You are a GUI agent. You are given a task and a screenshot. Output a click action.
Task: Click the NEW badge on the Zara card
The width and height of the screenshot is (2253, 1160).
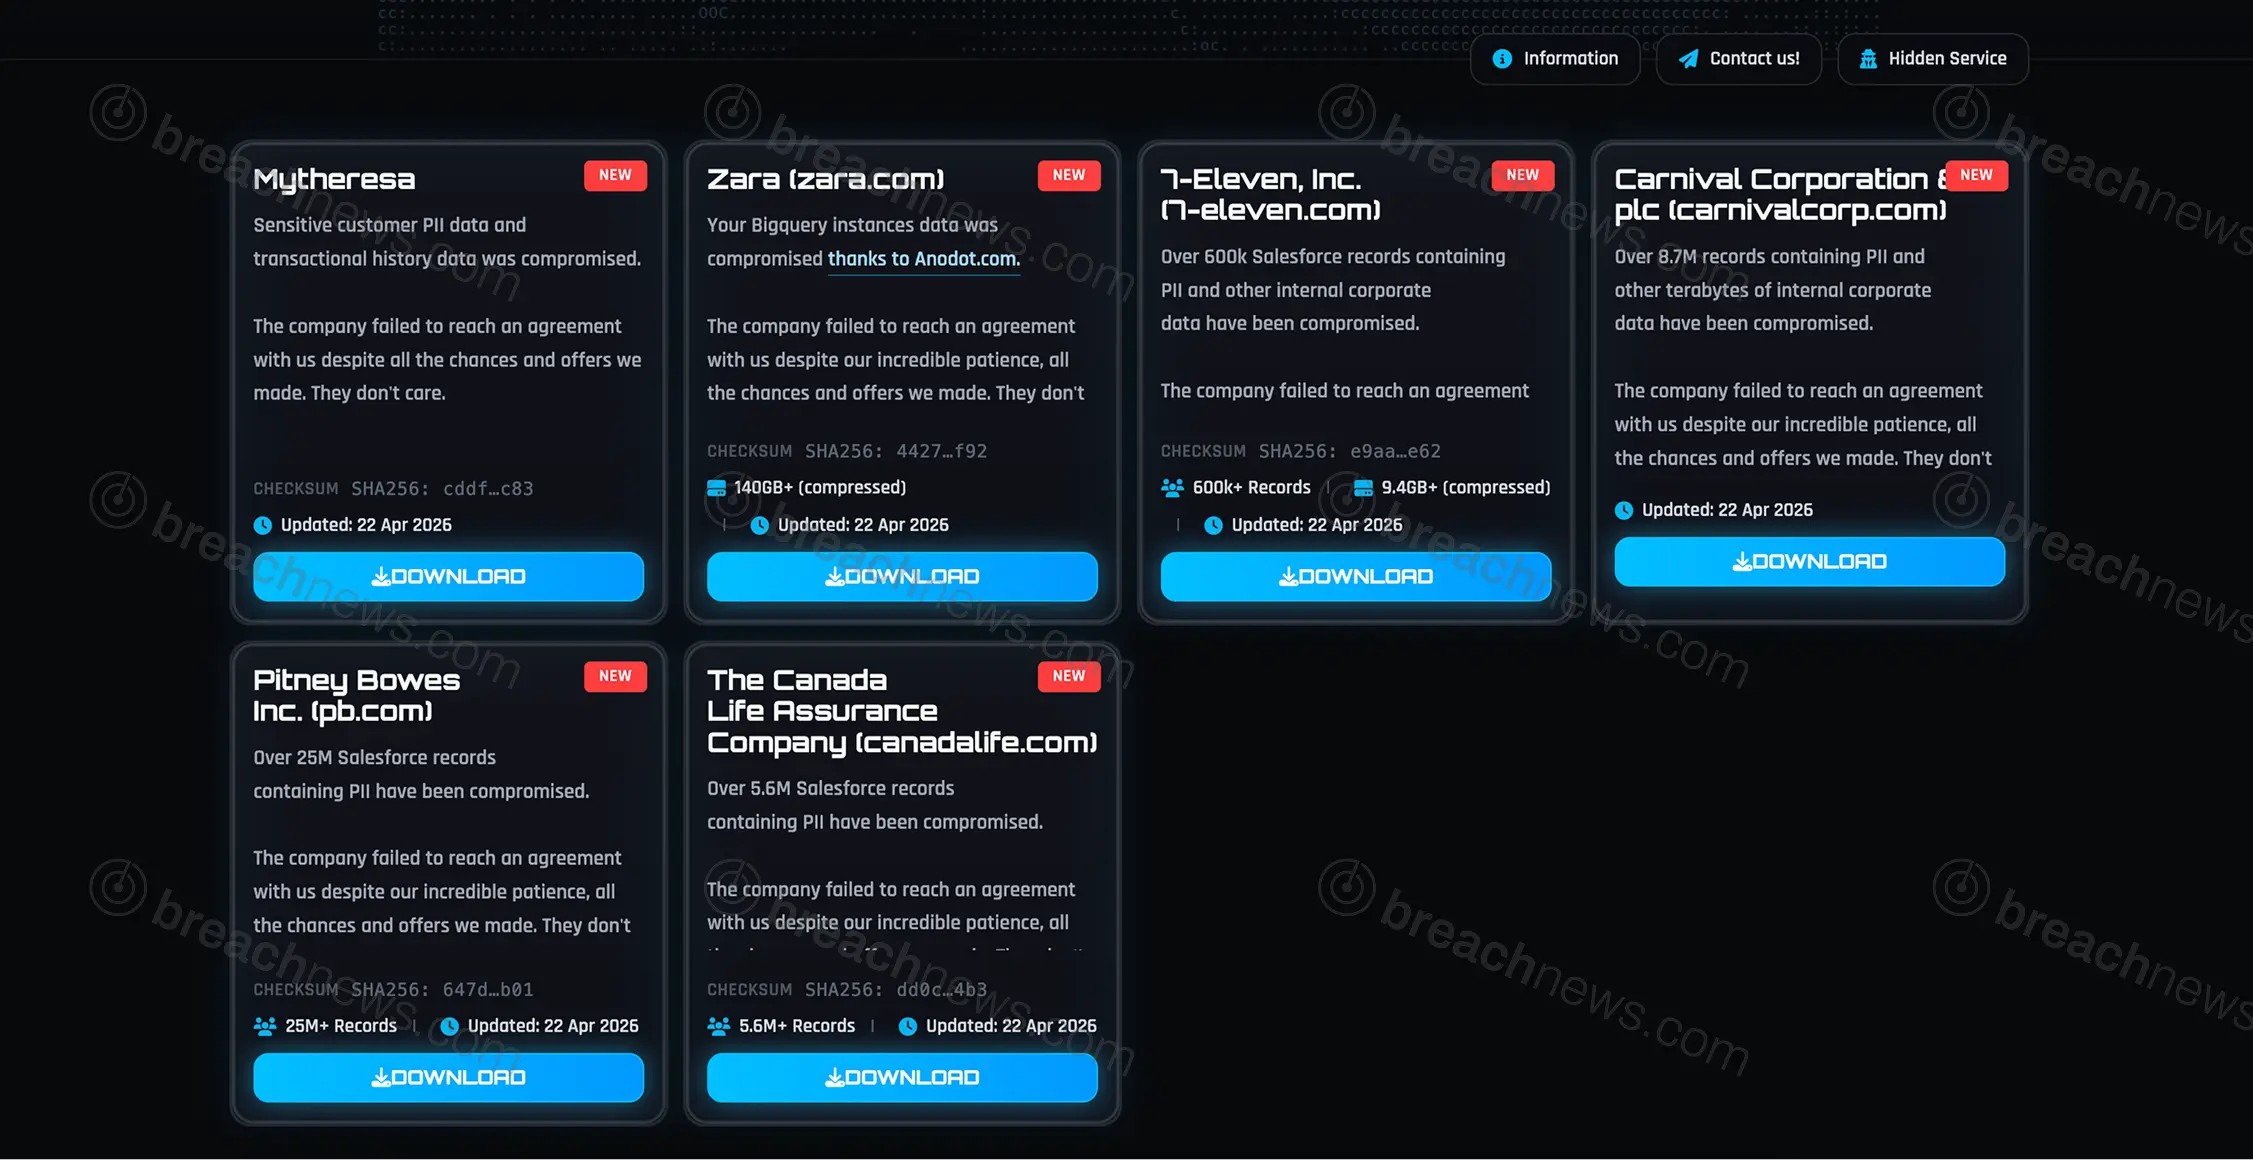coord(1069,175)
